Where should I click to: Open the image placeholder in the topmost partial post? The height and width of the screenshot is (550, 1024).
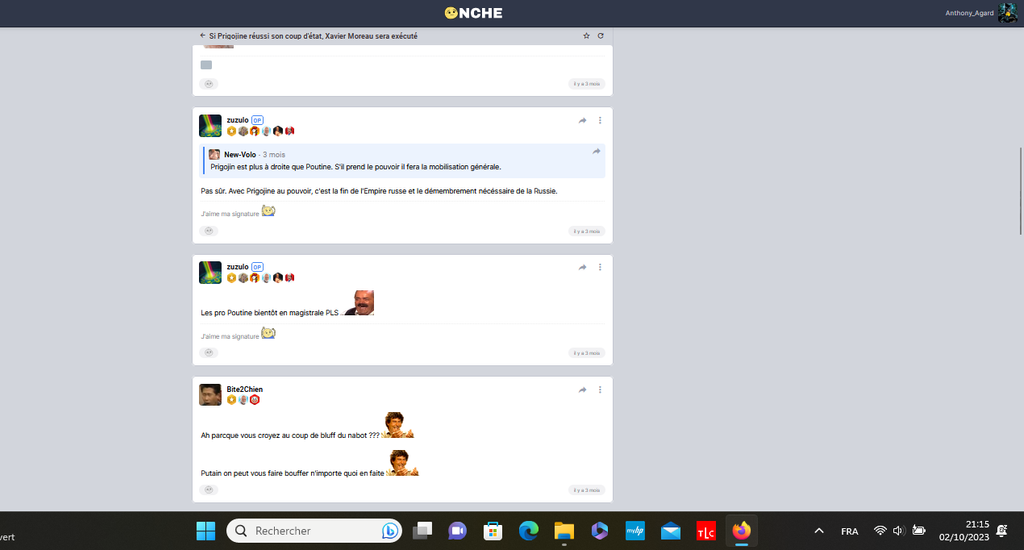[206, 65]
